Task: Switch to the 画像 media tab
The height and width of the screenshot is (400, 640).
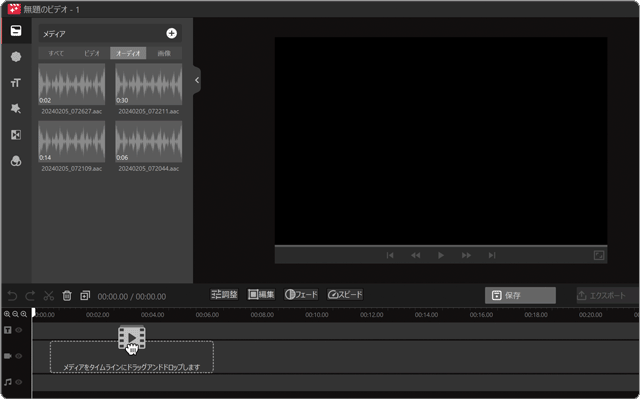Action: point(164,52)
